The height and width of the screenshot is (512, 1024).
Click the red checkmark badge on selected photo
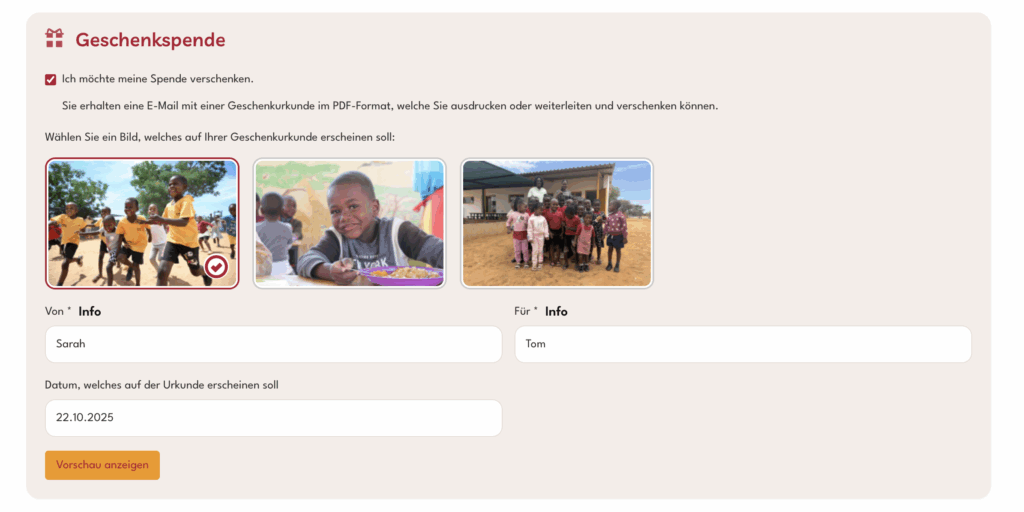coord(216,266)
